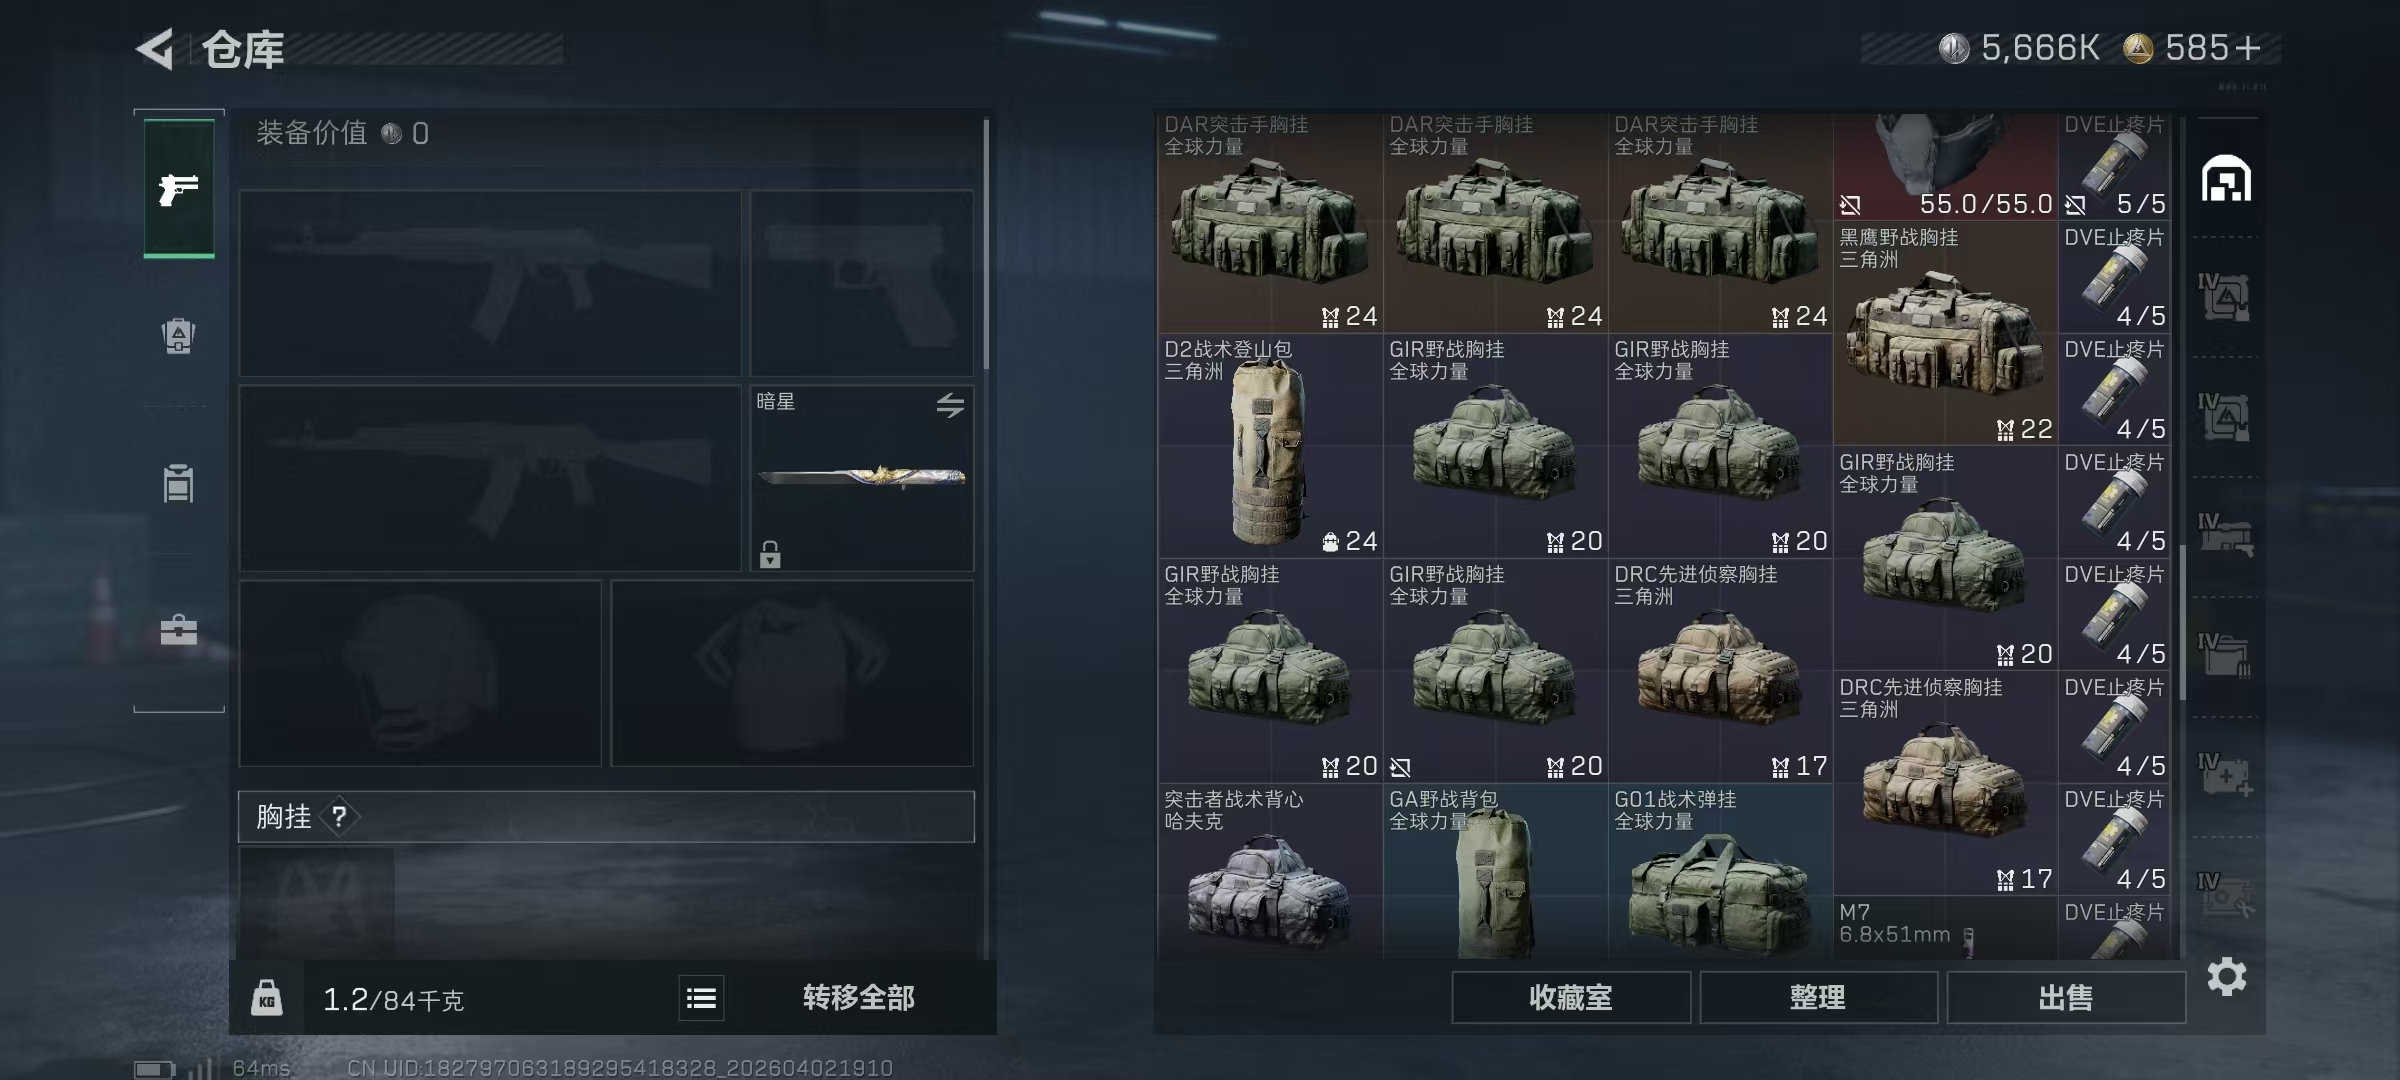The width and height of the screenshot is (2400, 1080).
Task: Toggle the KG weight lock icon
Action: pyautogui.click(x=267, y=998)
